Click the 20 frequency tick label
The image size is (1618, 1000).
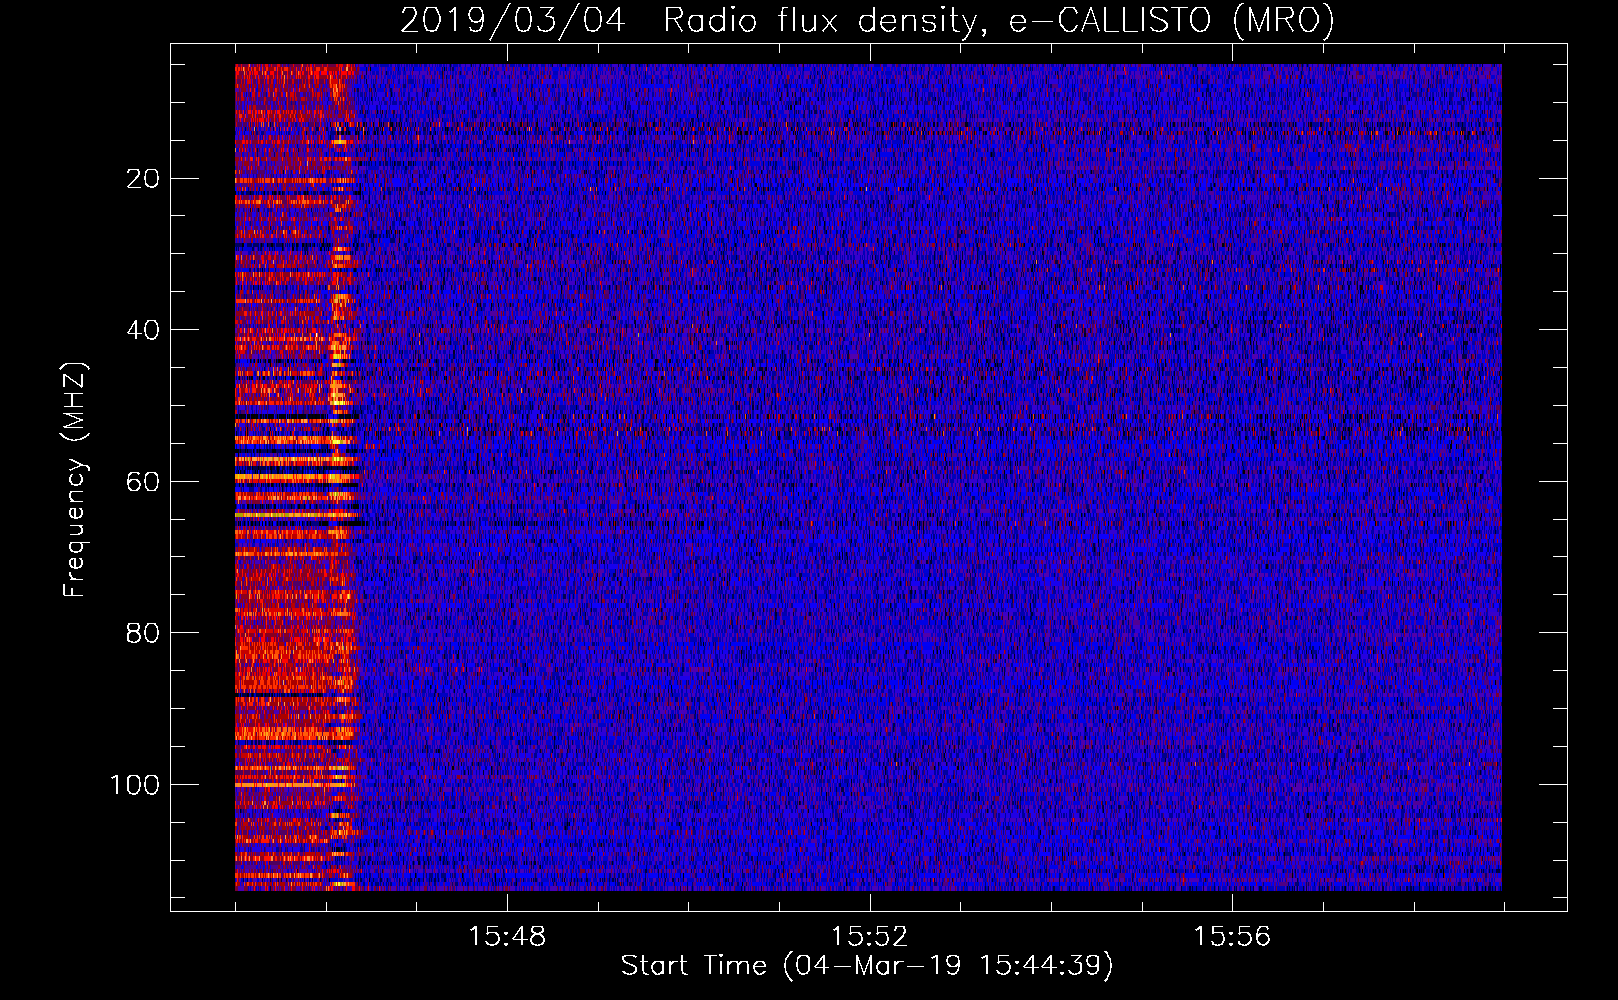coord(143,179)
